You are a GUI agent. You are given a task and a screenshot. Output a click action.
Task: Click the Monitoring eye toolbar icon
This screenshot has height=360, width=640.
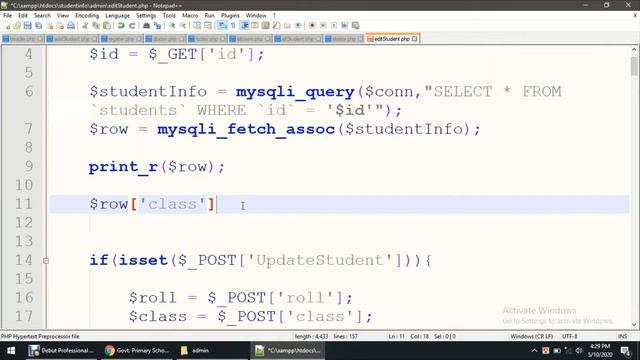298,26
